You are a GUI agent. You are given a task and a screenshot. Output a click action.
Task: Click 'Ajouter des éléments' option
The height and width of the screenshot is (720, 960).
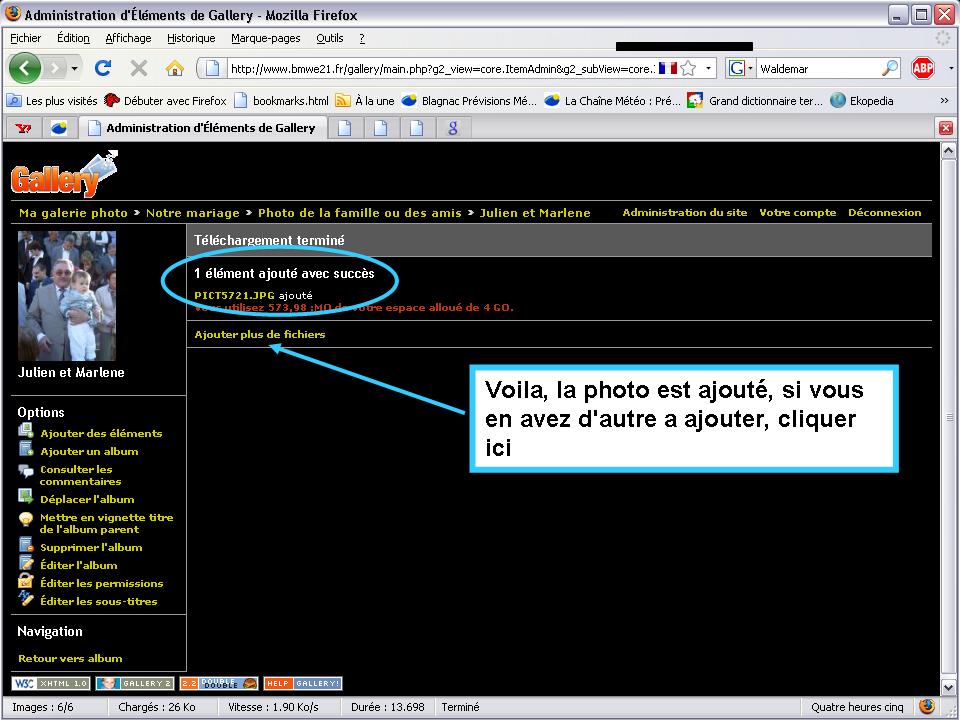[x=100, y=433]
